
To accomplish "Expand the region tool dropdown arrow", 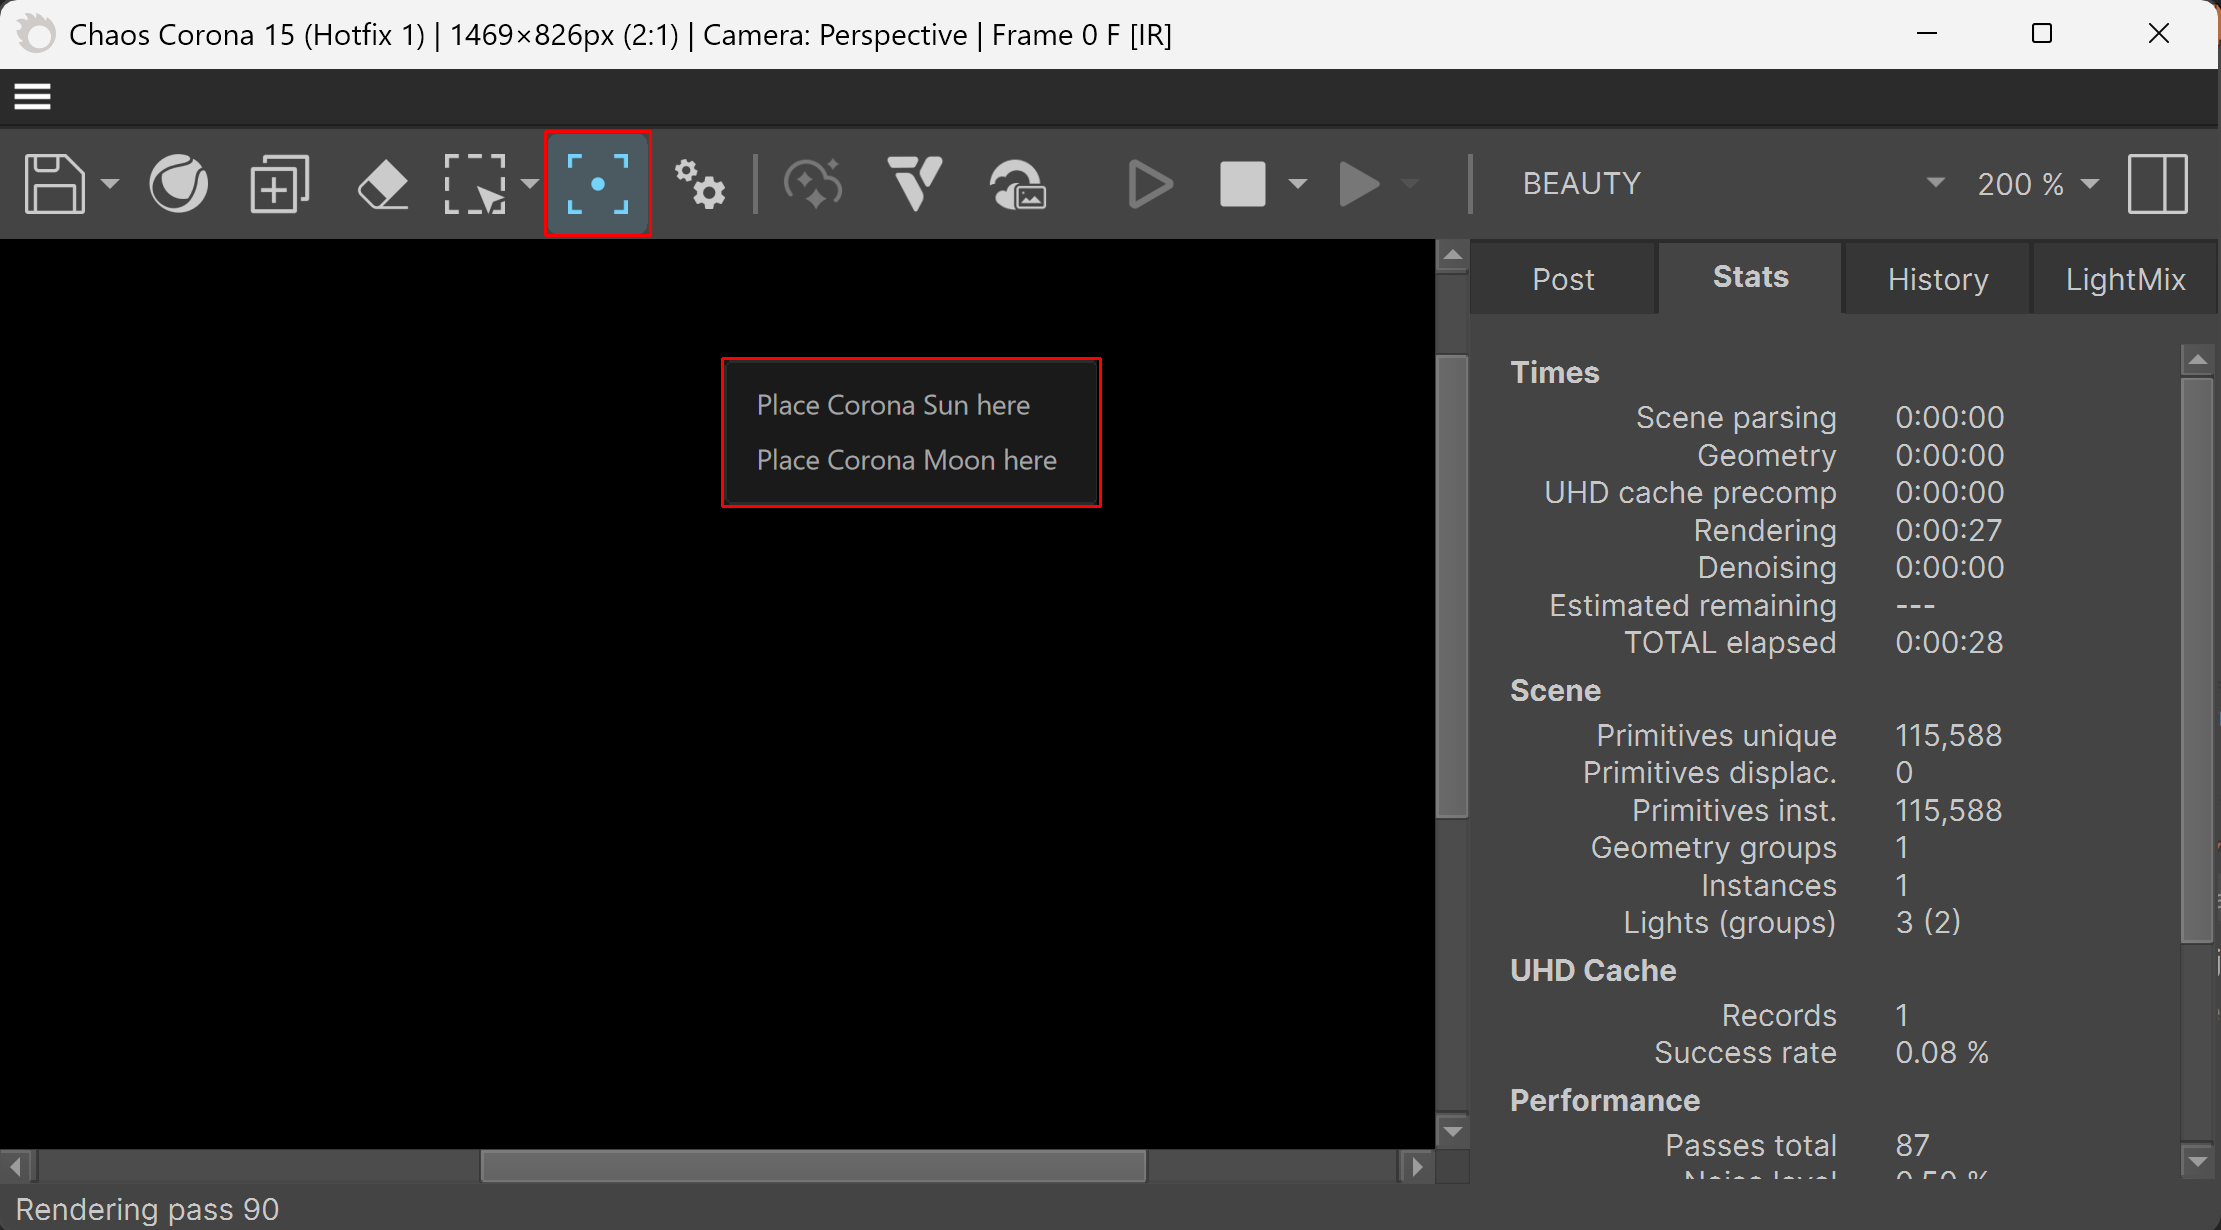I will point(530,184).
